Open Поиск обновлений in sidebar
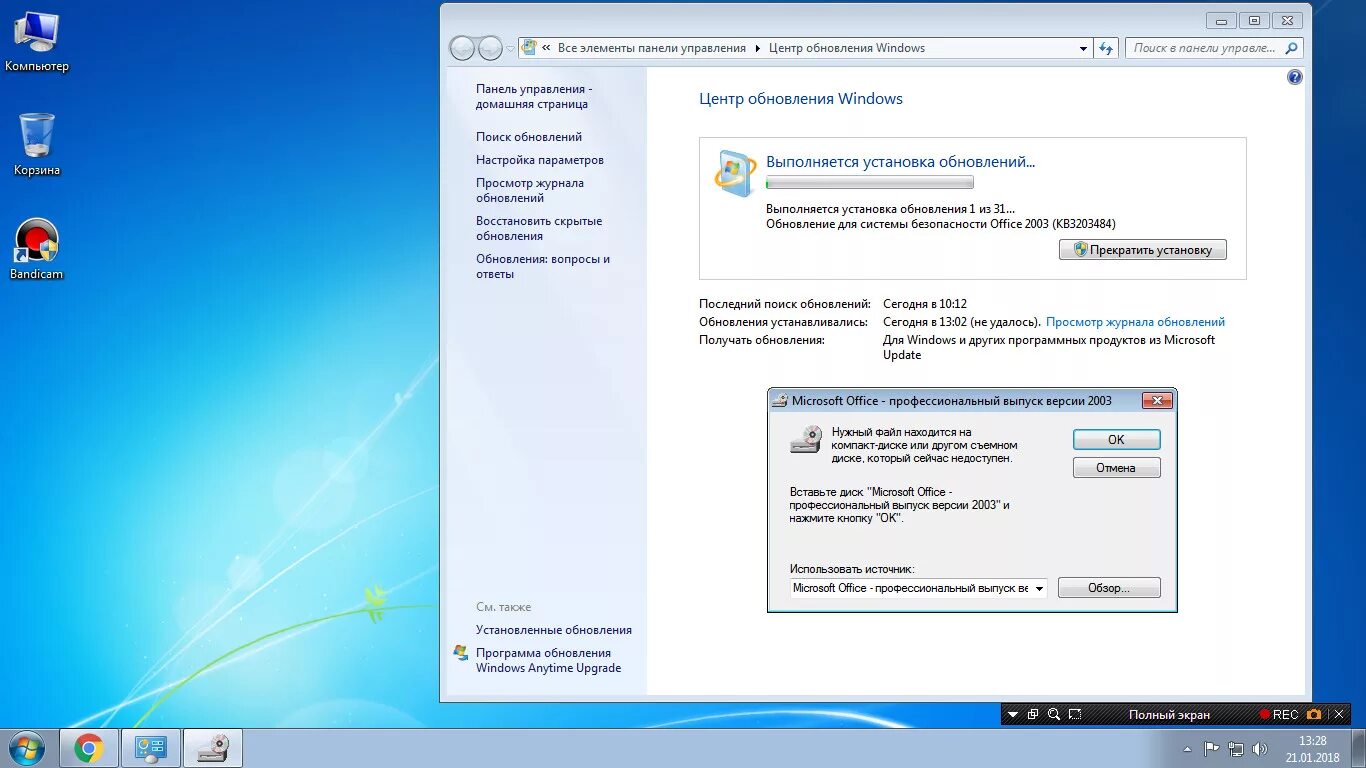1366x768 pixels. point(529,137)
